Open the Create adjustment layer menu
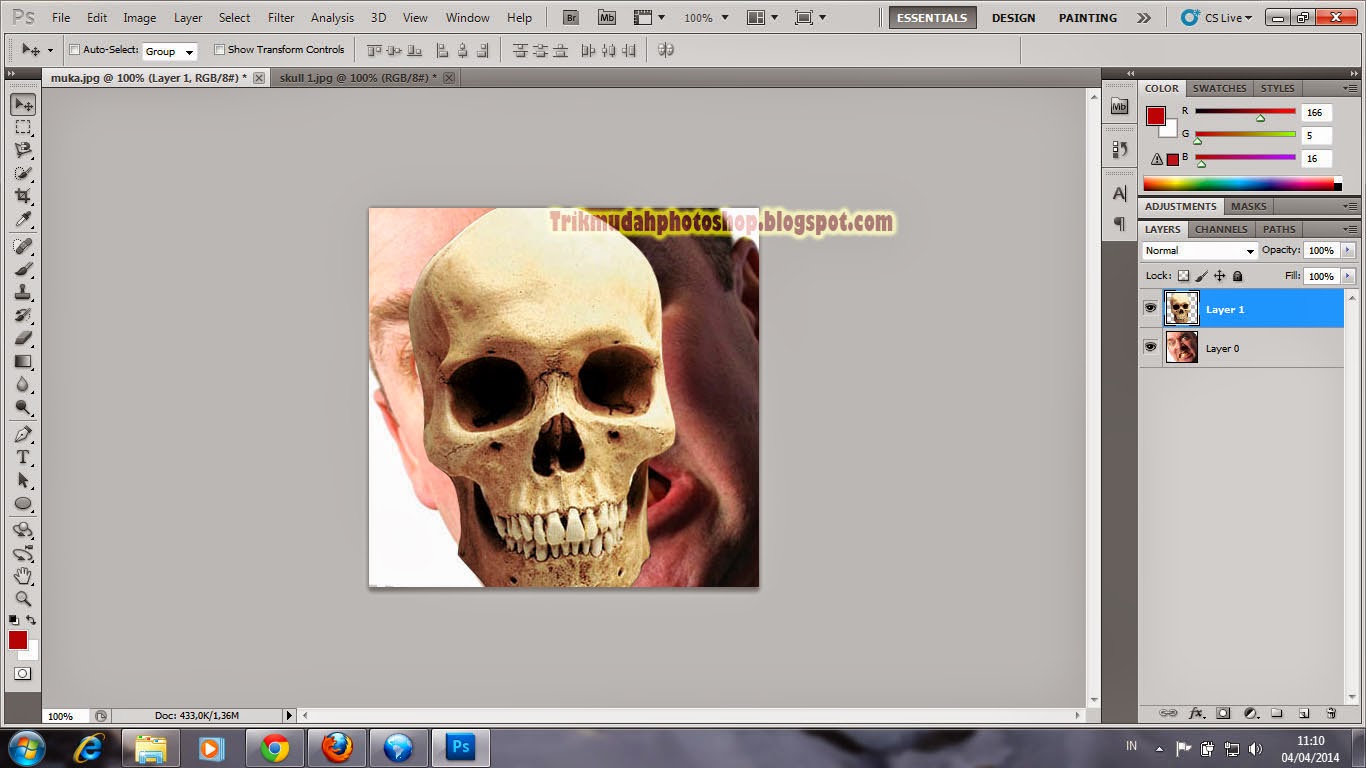 tap(1250, 713)
